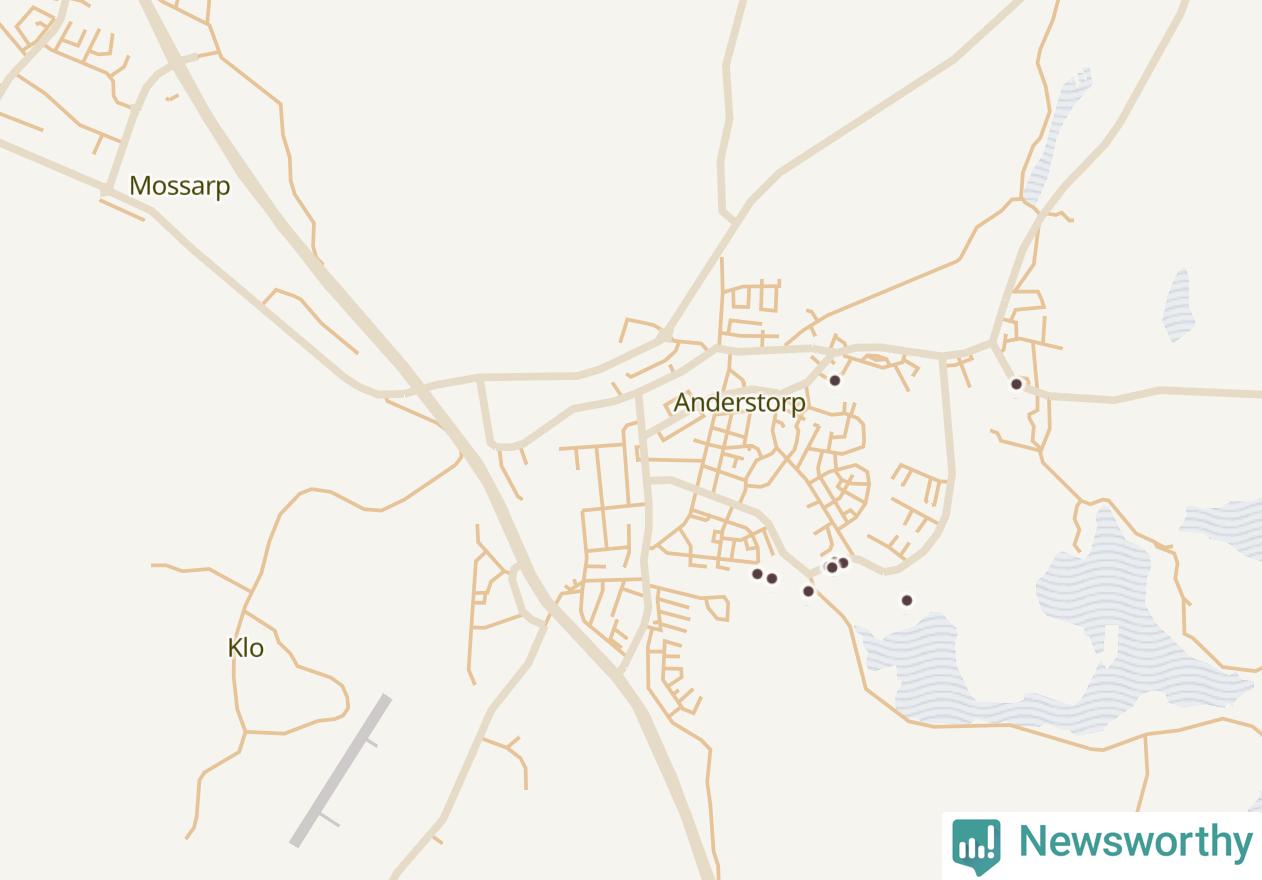This screenshot has width=1262, height=880.
Task: Click the Mossarp place label
Action: click(x=180, y=186)
